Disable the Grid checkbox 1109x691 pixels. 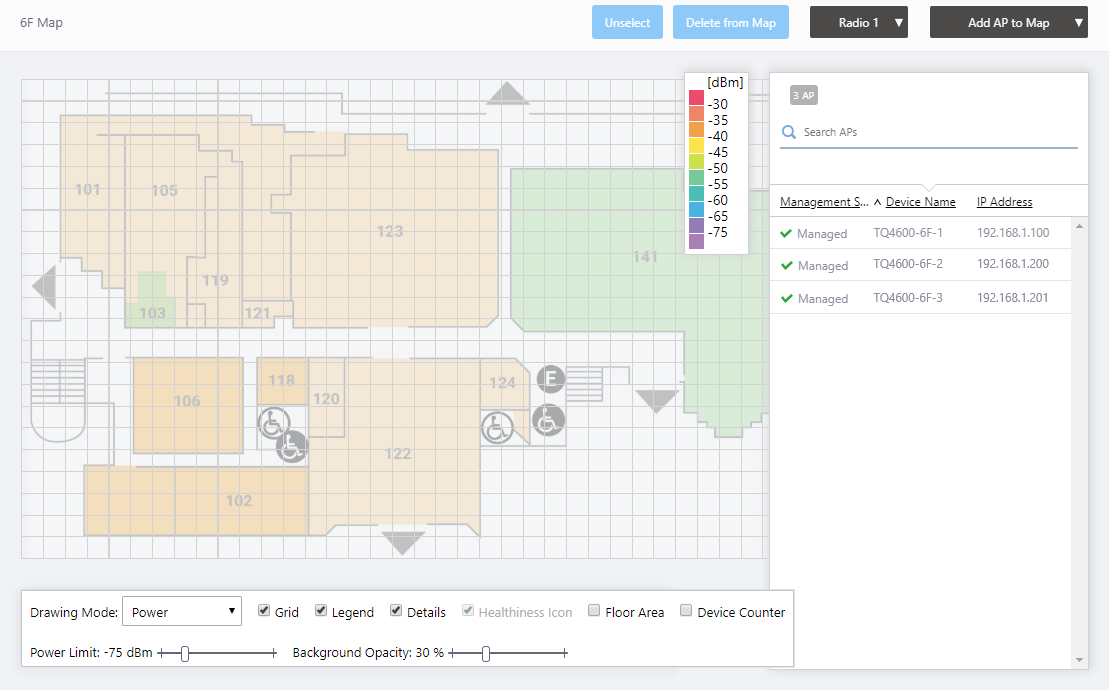[x=264, y=611]
